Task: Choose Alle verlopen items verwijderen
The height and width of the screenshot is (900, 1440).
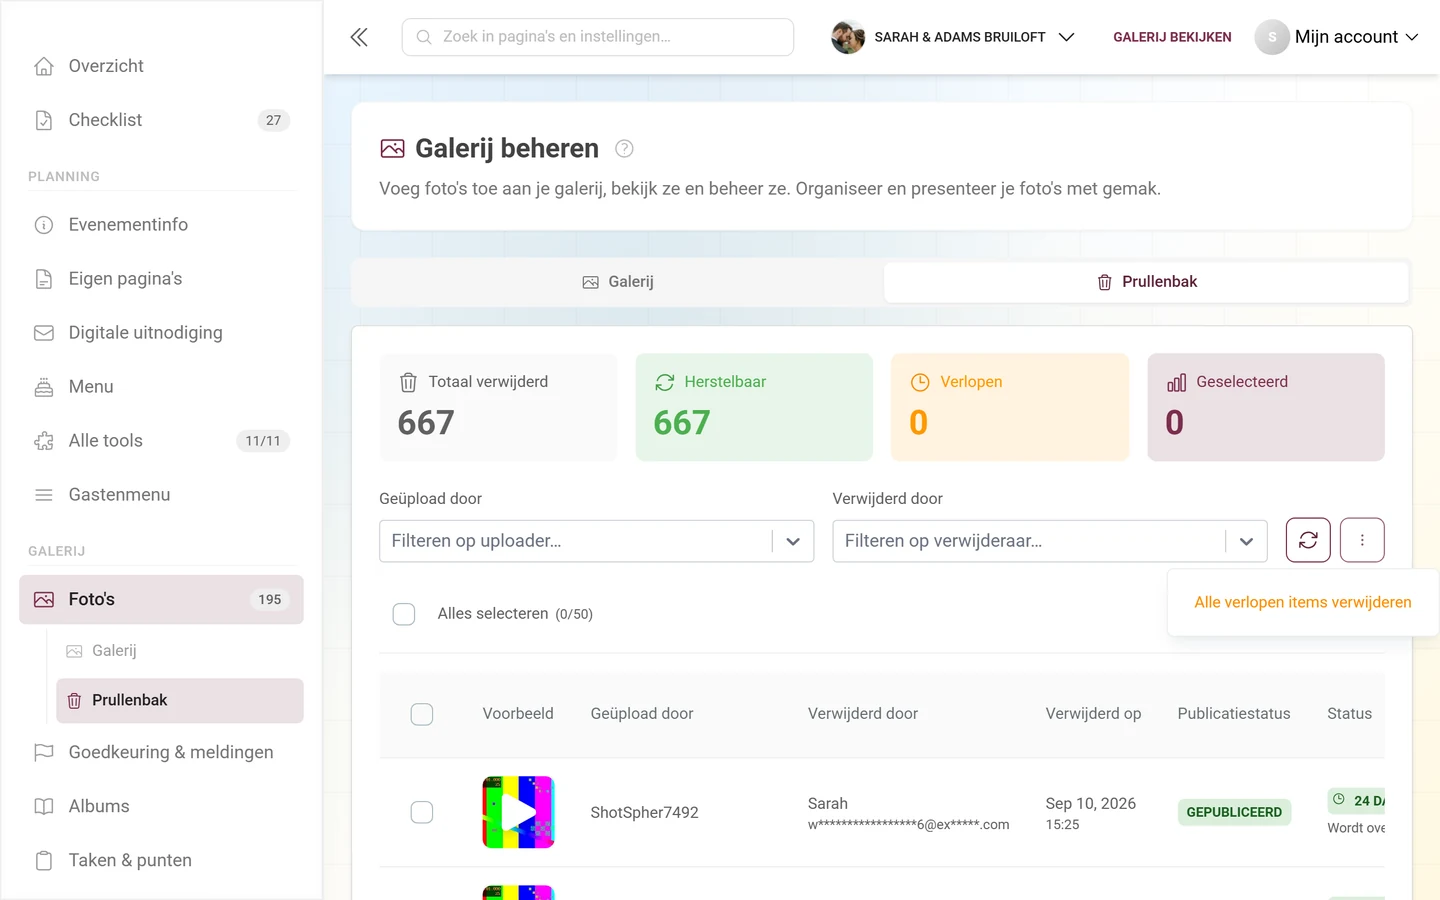Action: pos(1303,602)
